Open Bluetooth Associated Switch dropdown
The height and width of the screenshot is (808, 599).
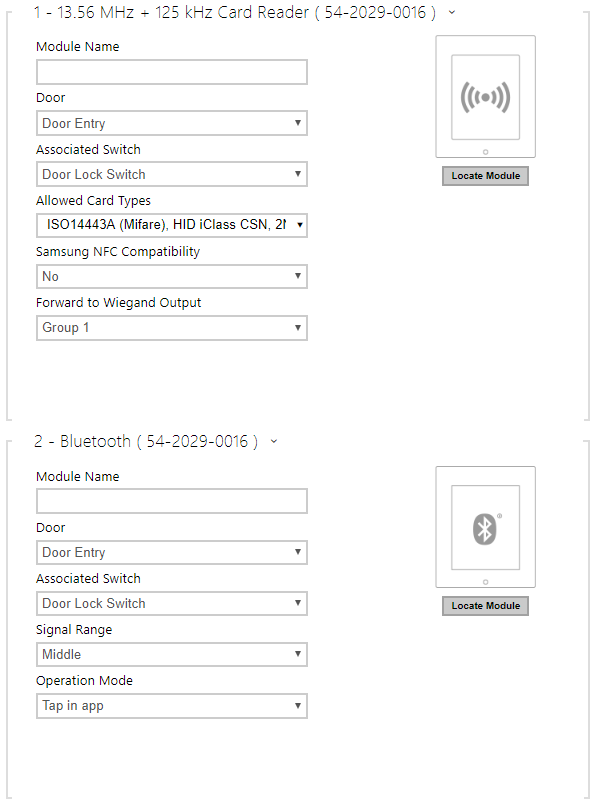tap(172, 603)
